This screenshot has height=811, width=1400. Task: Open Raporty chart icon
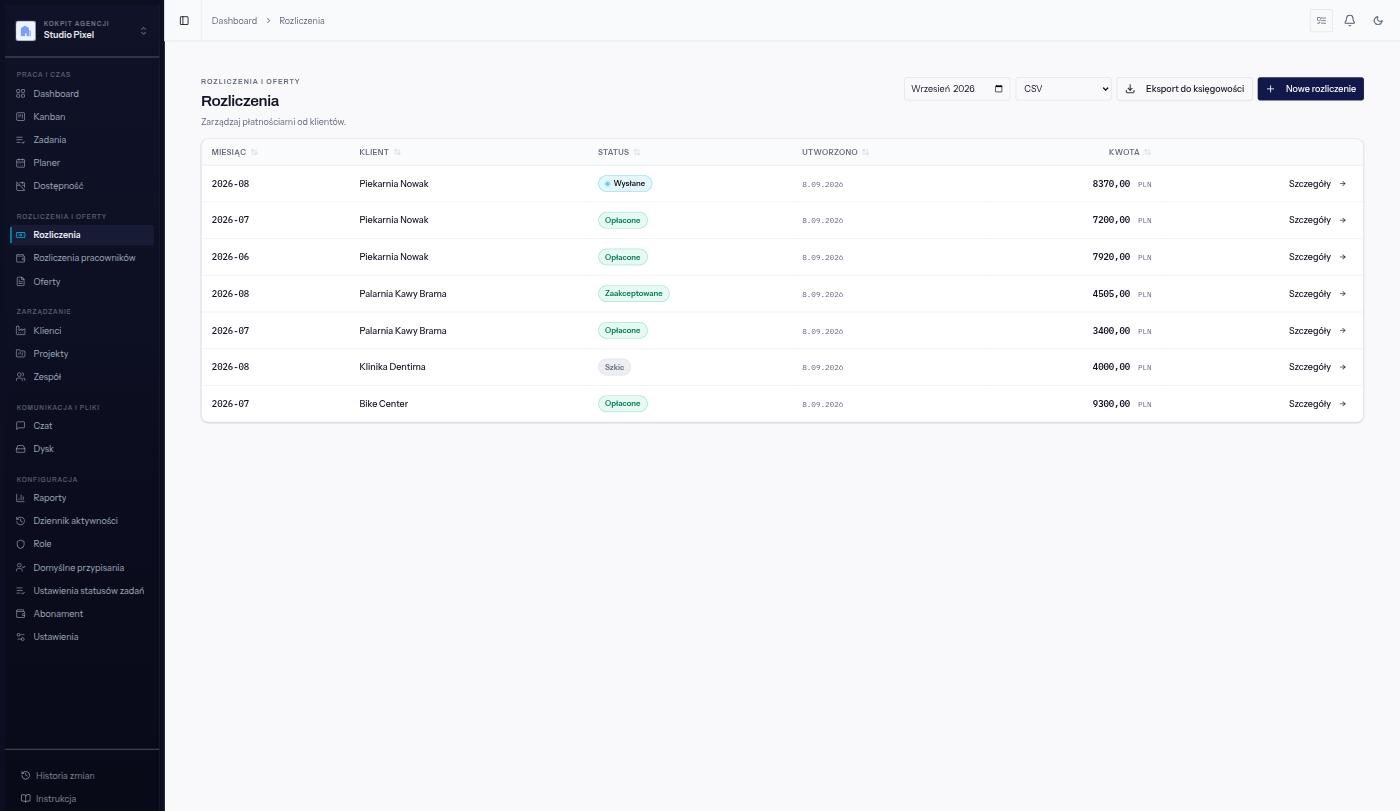coord(21,498)
